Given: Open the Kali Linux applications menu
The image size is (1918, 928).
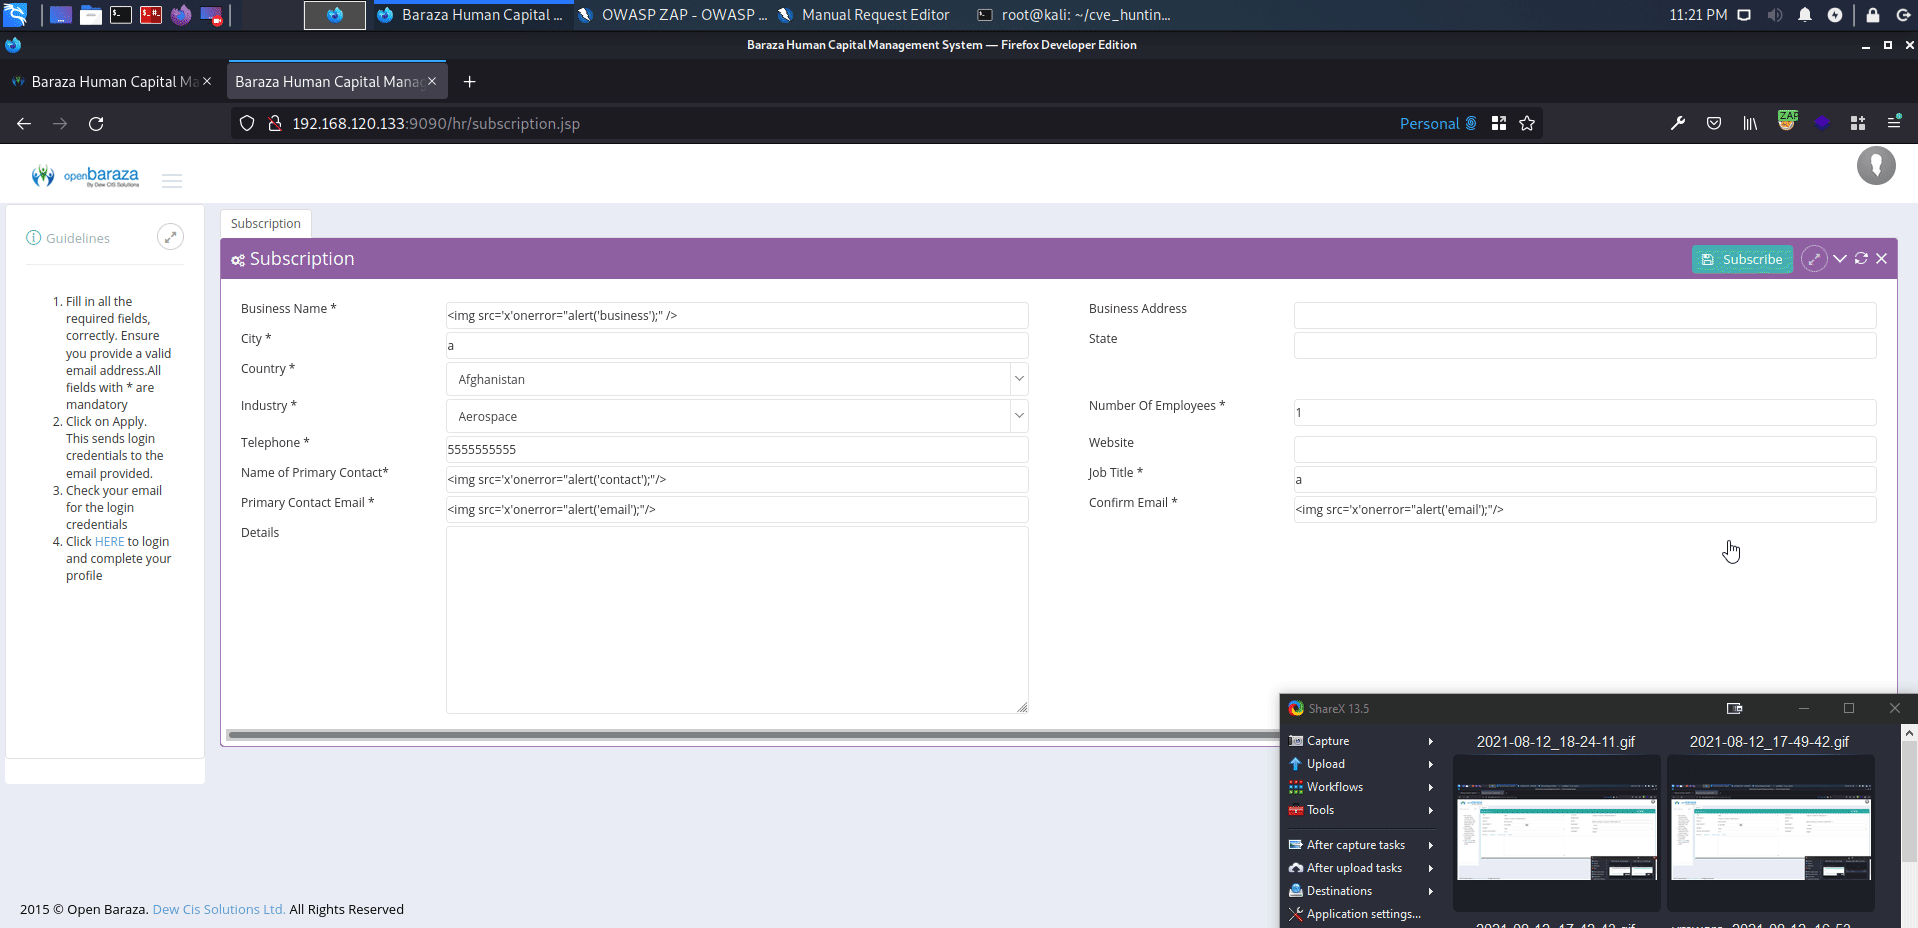Looking at the screenshot, I should click(15, 14).
